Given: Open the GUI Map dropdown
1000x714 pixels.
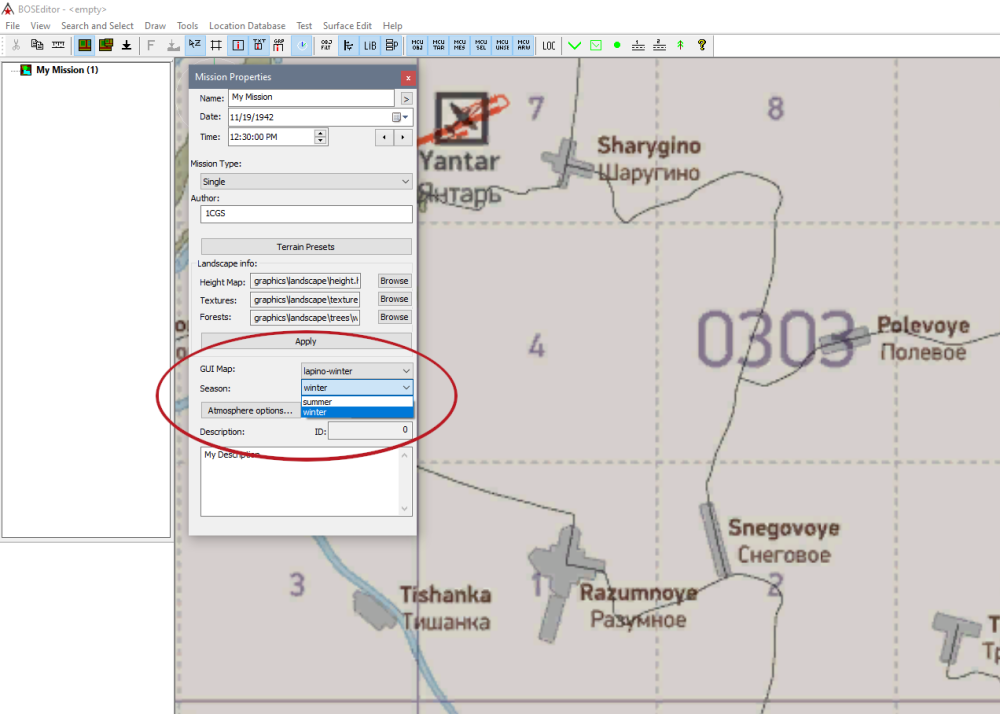Looking at the screenshot, I should coord(356,371).
